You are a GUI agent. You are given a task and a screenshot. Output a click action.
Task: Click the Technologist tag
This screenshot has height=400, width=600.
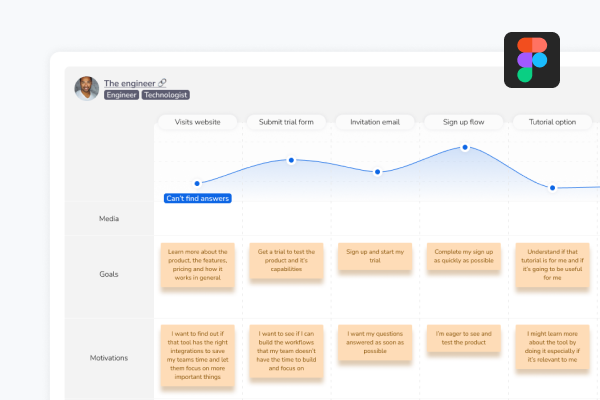(165, 95)
